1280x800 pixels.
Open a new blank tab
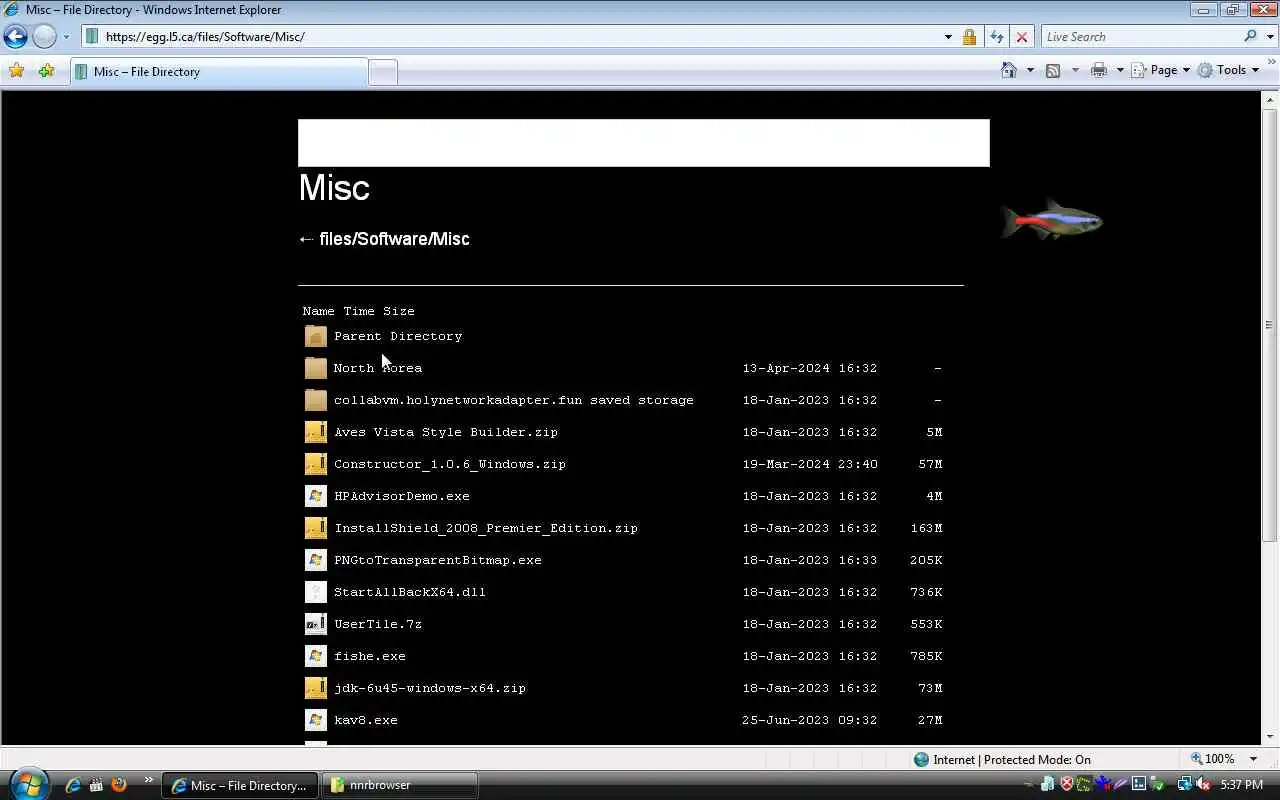383,72
